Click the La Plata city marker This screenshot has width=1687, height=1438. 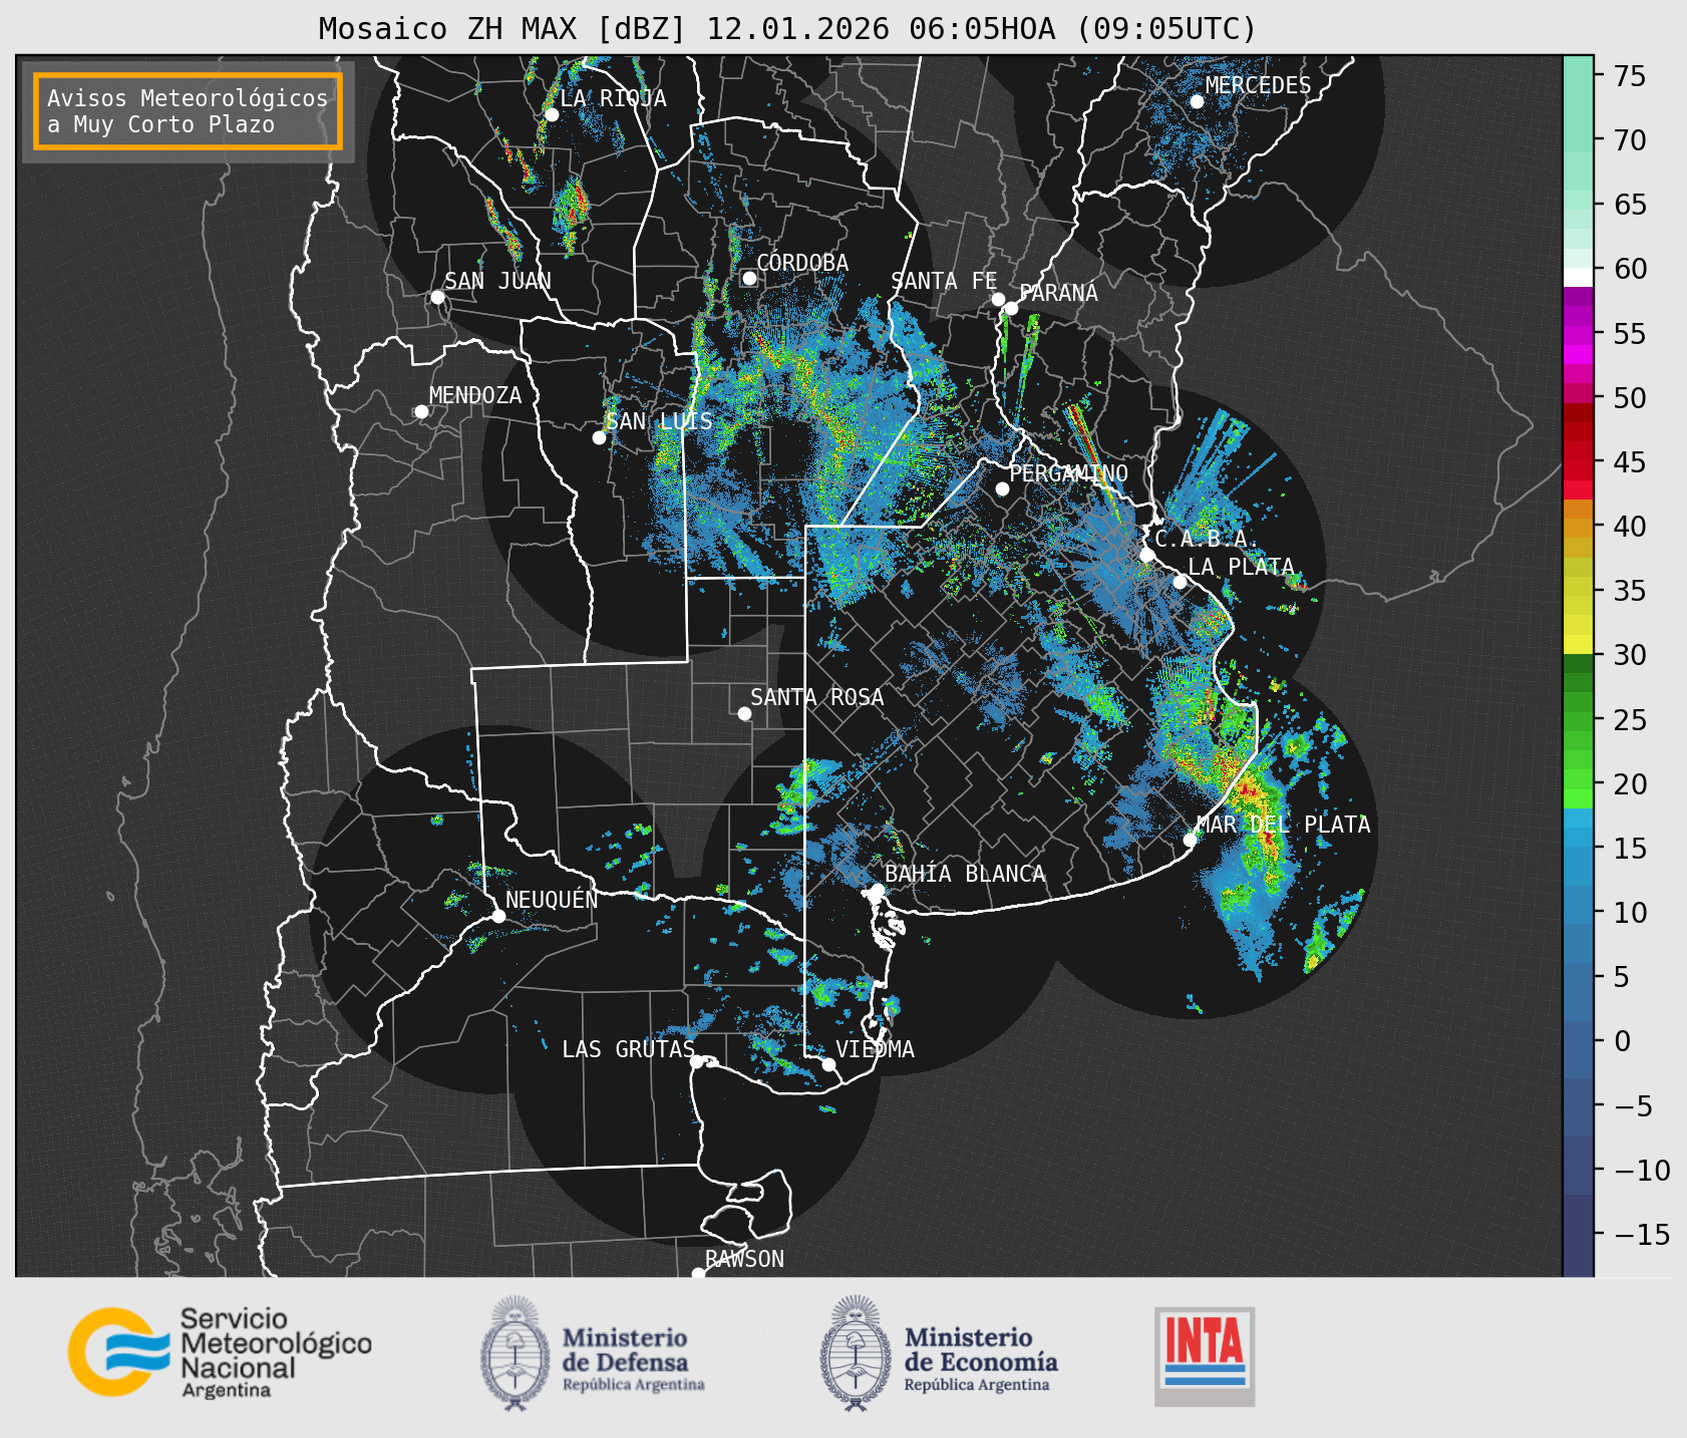pos(1180,582)
